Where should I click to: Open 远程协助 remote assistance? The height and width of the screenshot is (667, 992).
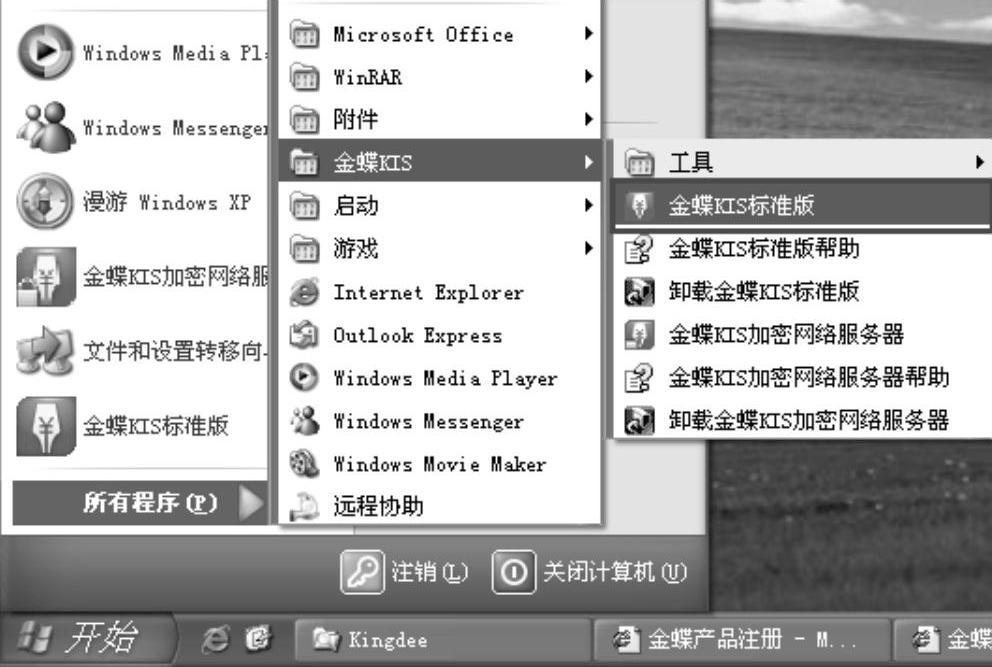tap(440, 506)
